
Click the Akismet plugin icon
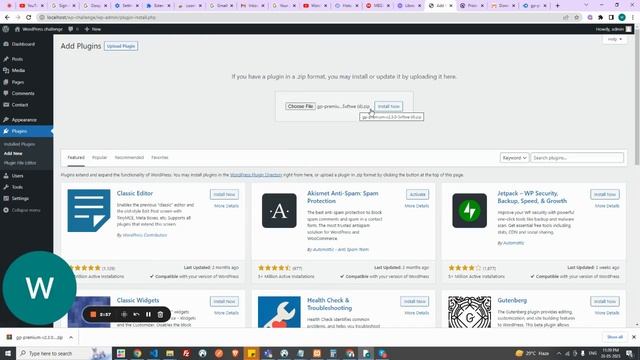click(x=279, y=211)
